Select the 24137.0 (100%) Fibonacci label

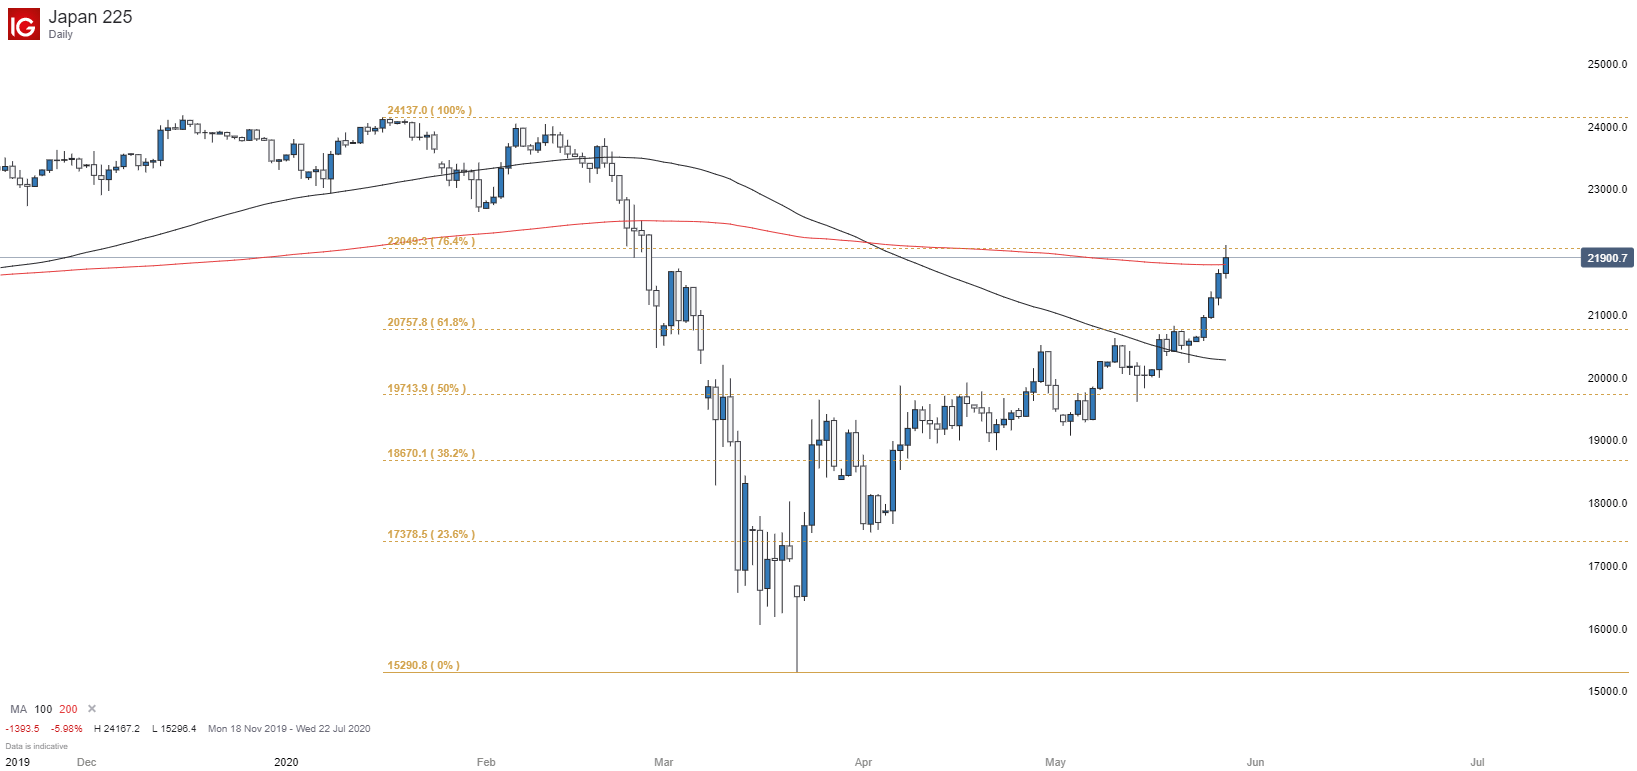[x=430, y=110]
